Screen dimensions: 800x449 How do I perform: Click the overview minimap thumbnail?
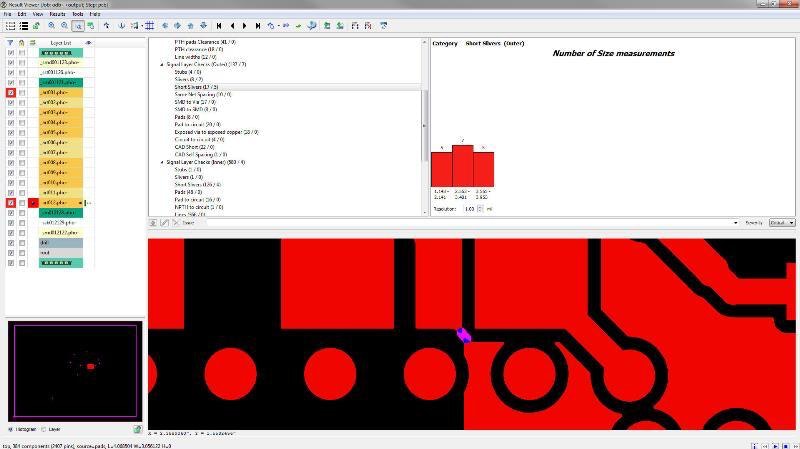click(75, 370)
